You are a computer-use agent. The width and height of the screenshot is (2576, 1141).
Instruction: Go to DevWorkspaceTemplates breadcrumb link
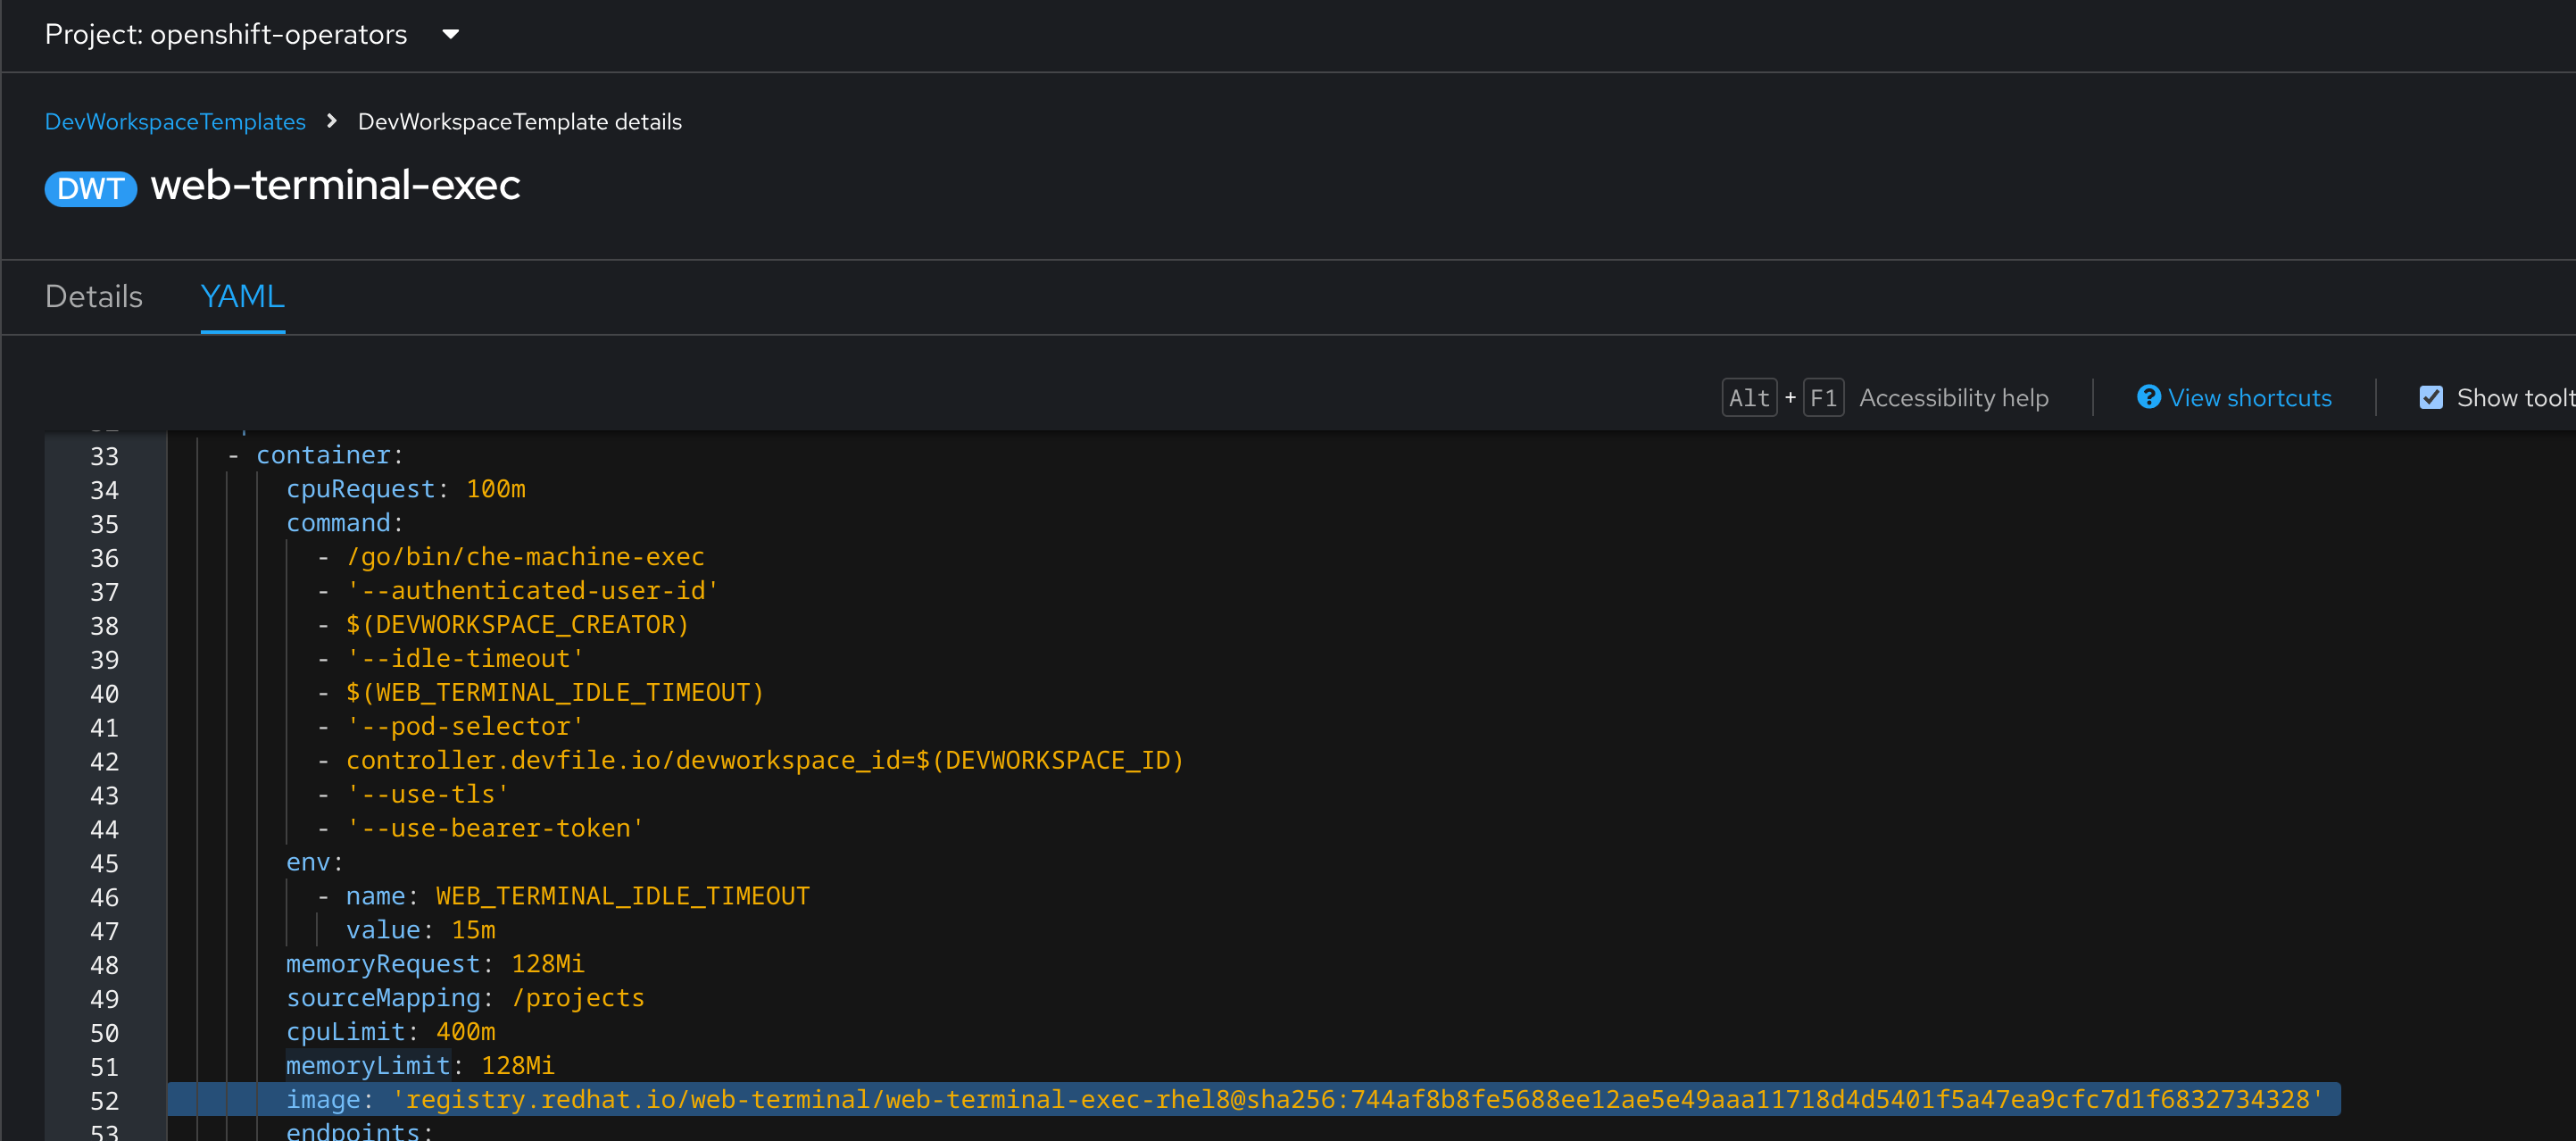point(175,121)
